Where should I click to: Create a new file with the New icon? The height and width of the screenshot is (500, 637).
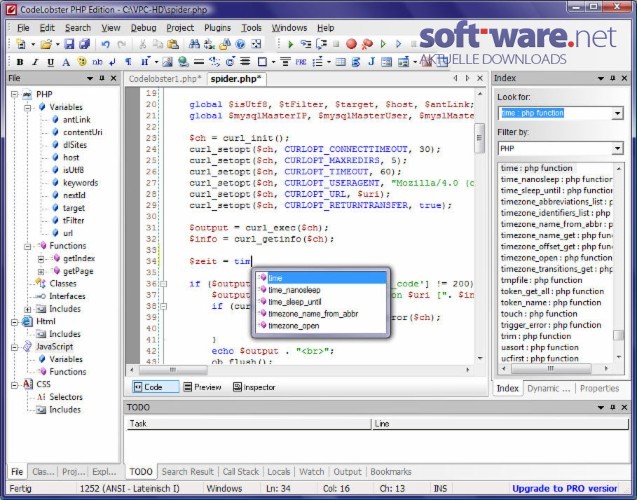(x=20, y=44)
